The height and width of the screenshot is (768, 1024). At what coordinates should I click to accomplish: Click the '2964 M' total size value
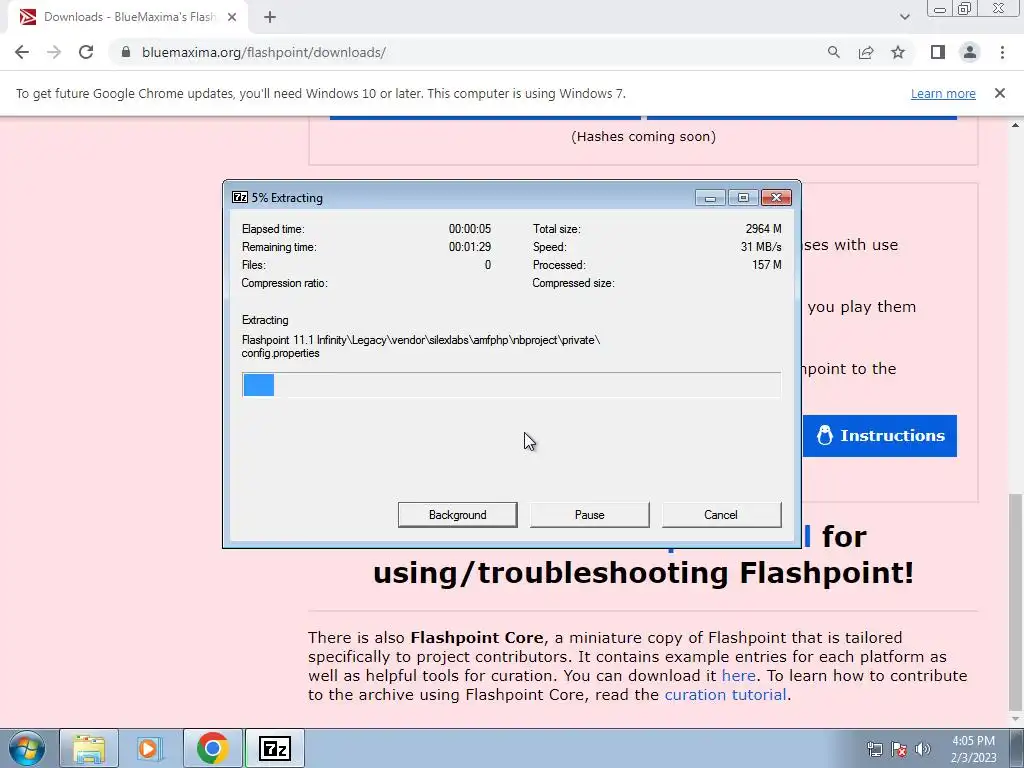(763, 229)
